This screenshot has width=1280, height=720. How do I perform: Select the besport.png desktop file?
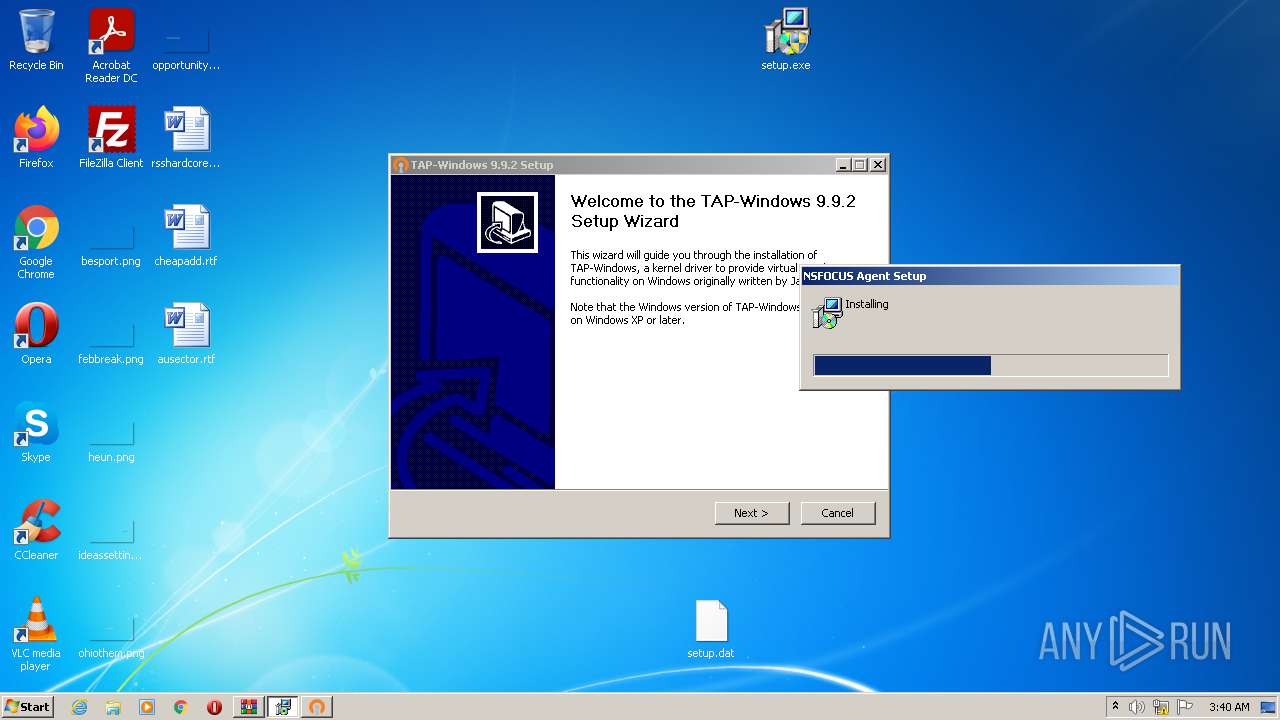(111, 245)
